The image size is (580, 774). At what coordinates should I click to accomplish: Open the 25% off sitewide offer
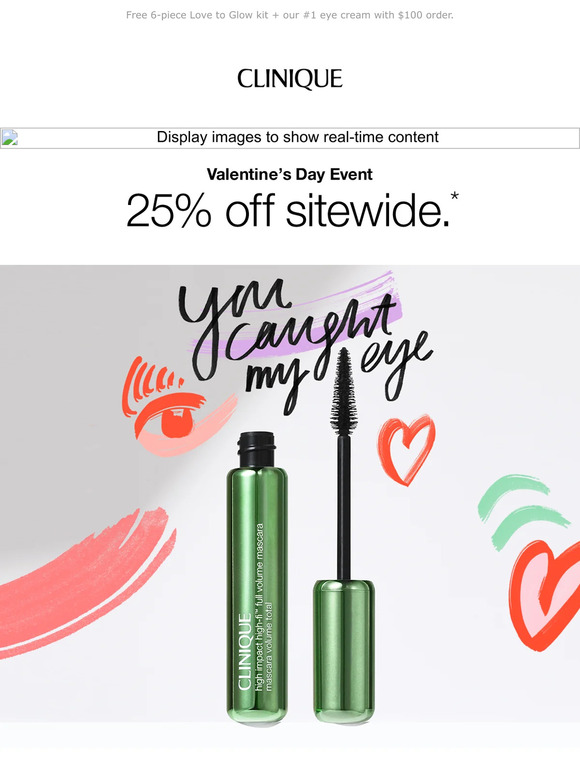[x=288, y=210]
